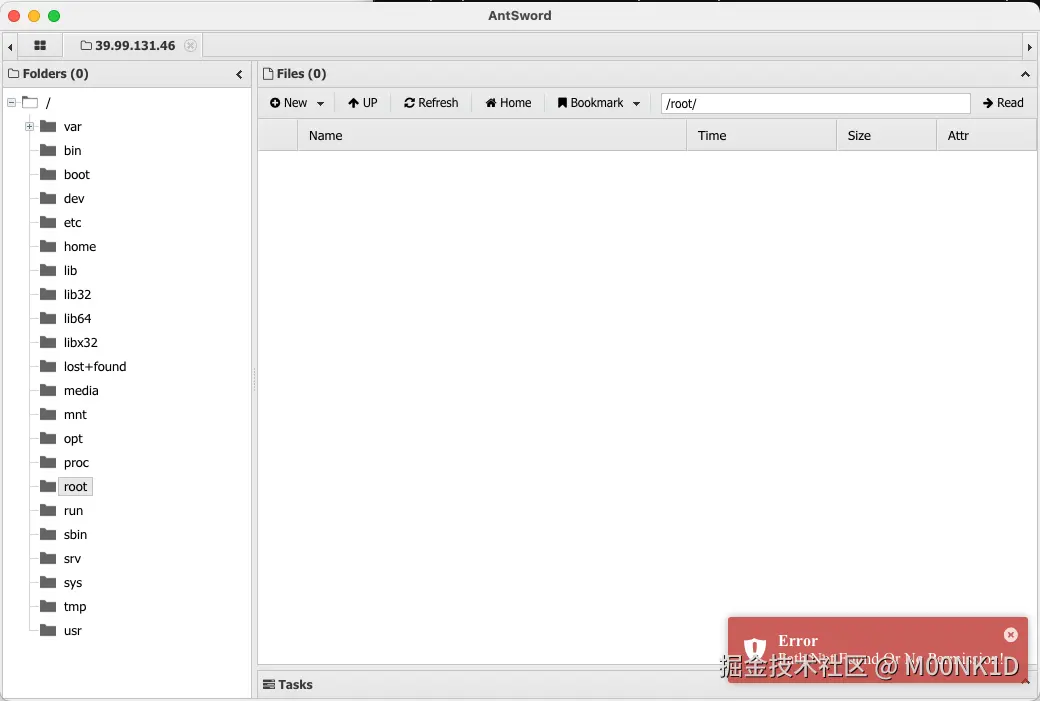The height and width of the screenshot is (701, 1040).
Task: Select the sys folder
Action: (73, 582)
